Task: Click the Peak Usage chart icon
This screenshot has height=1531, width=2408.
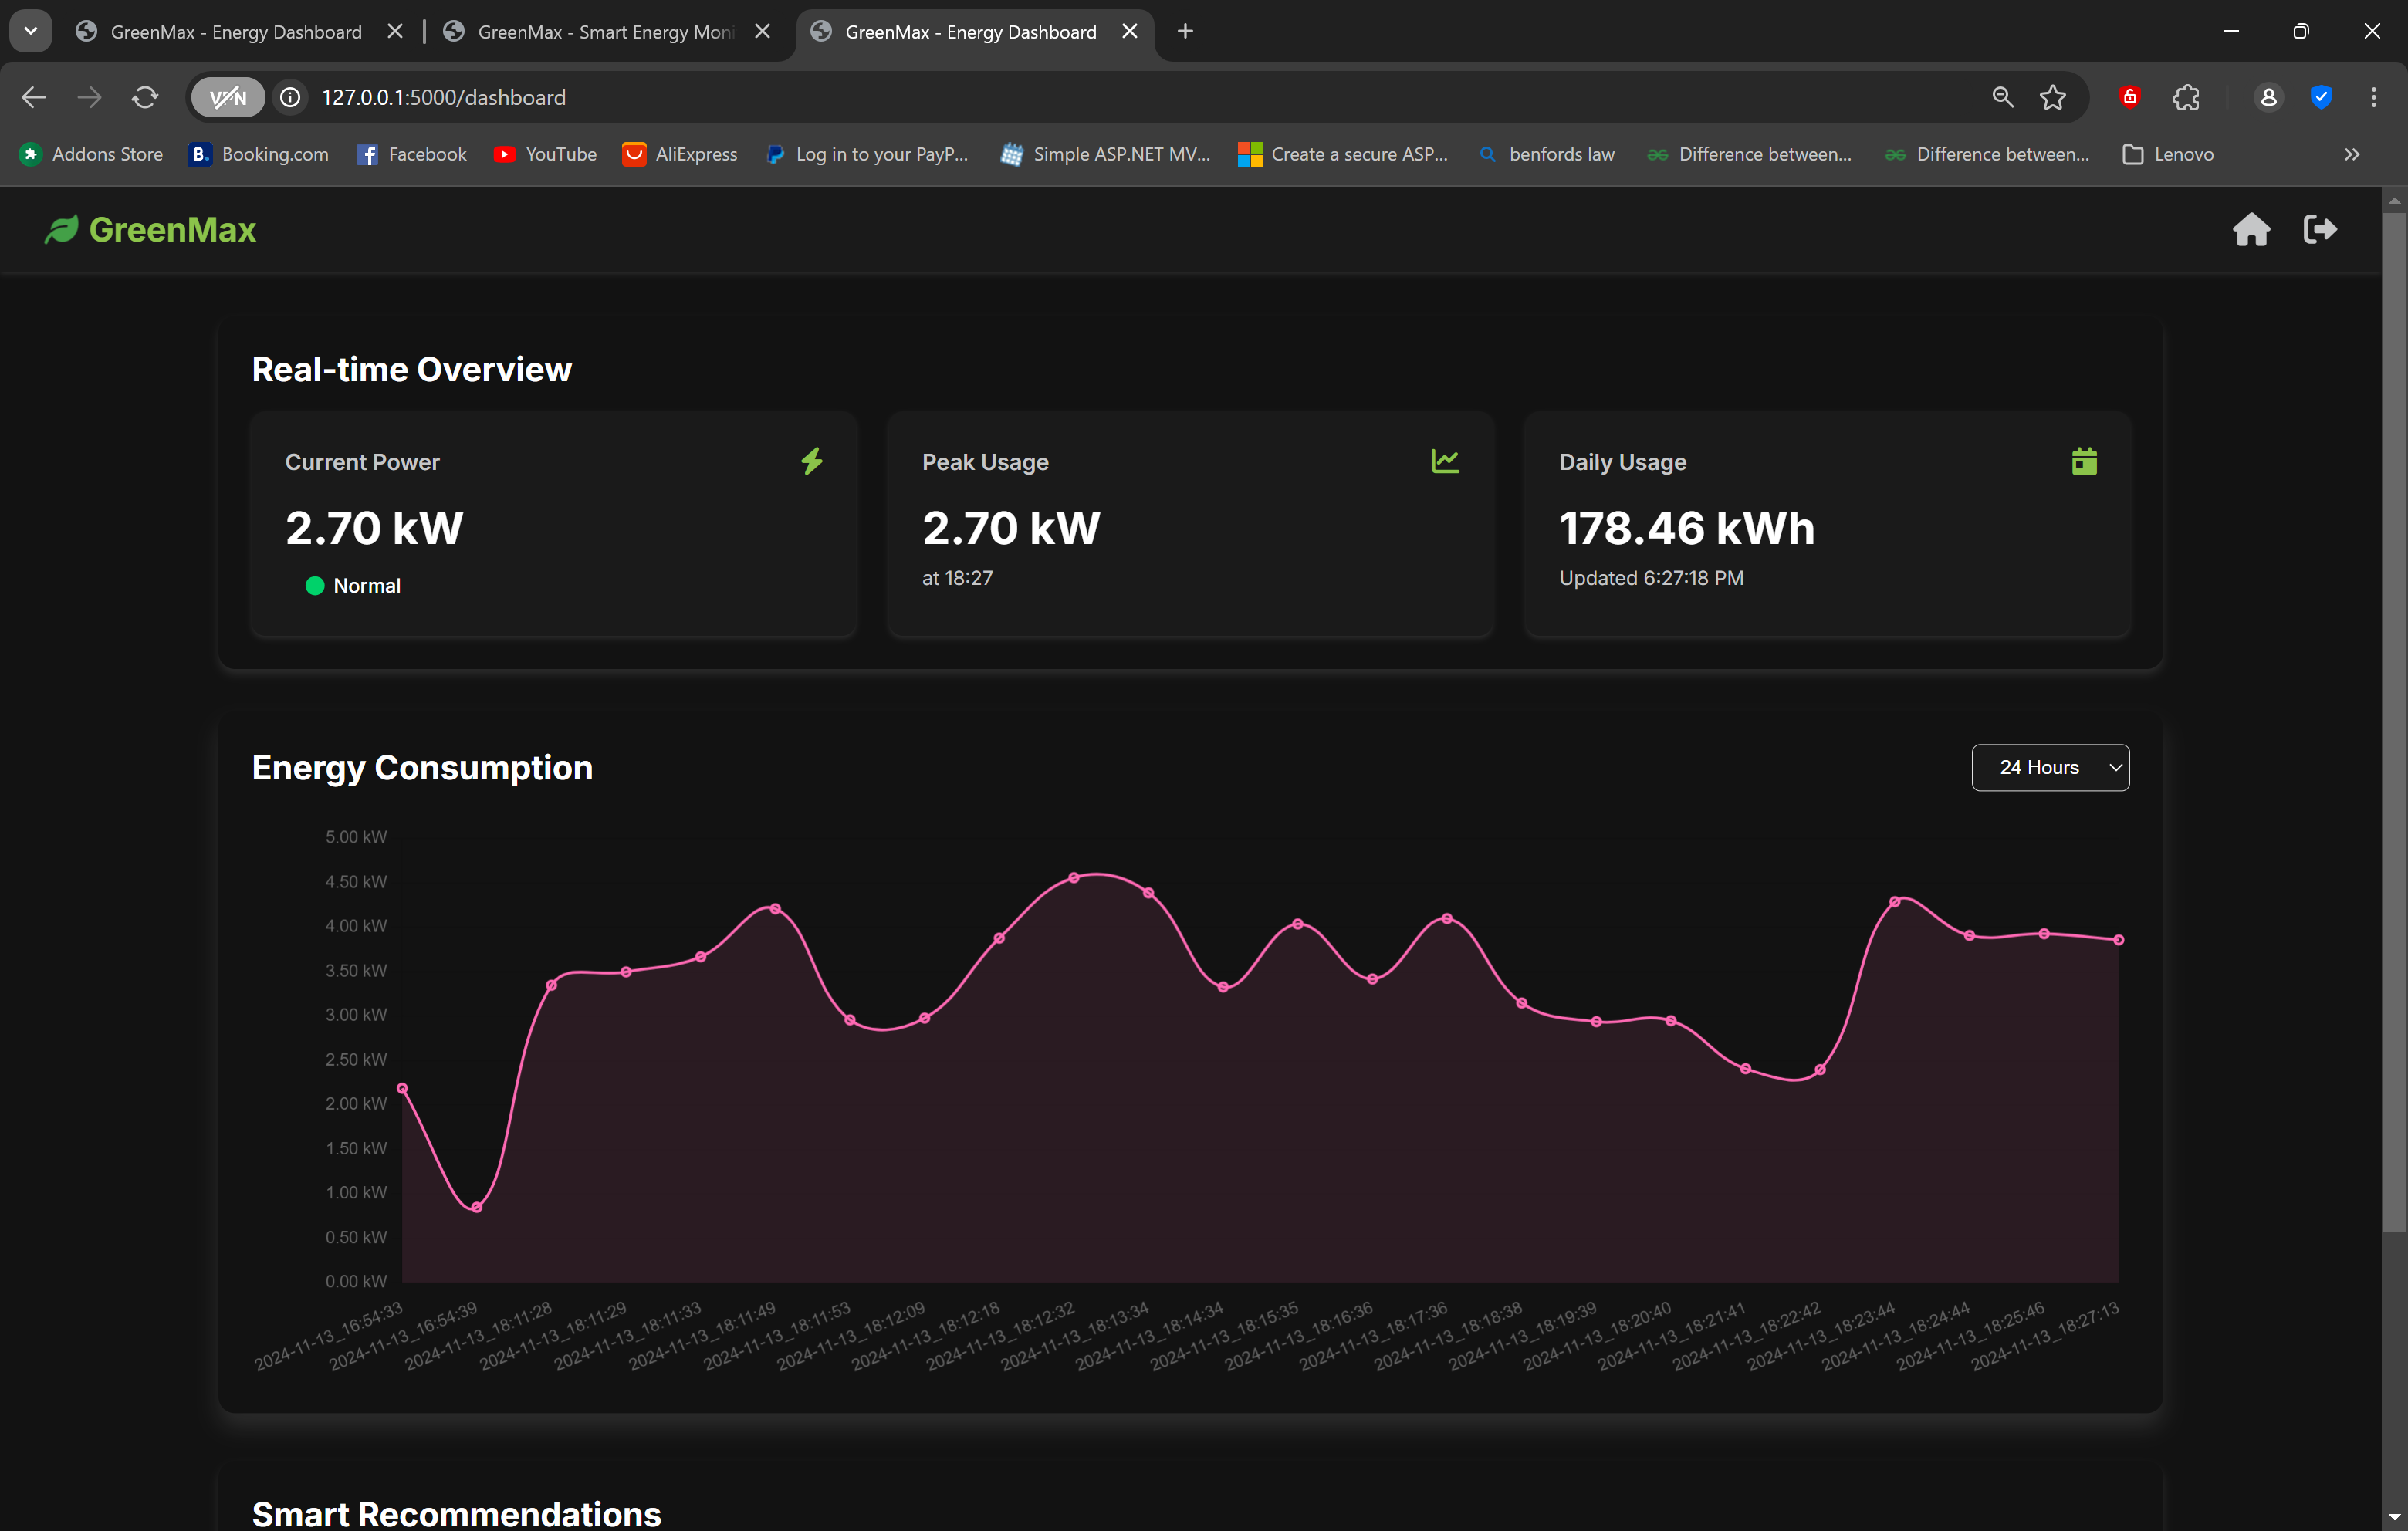Action: click(x=1444, y=461)
